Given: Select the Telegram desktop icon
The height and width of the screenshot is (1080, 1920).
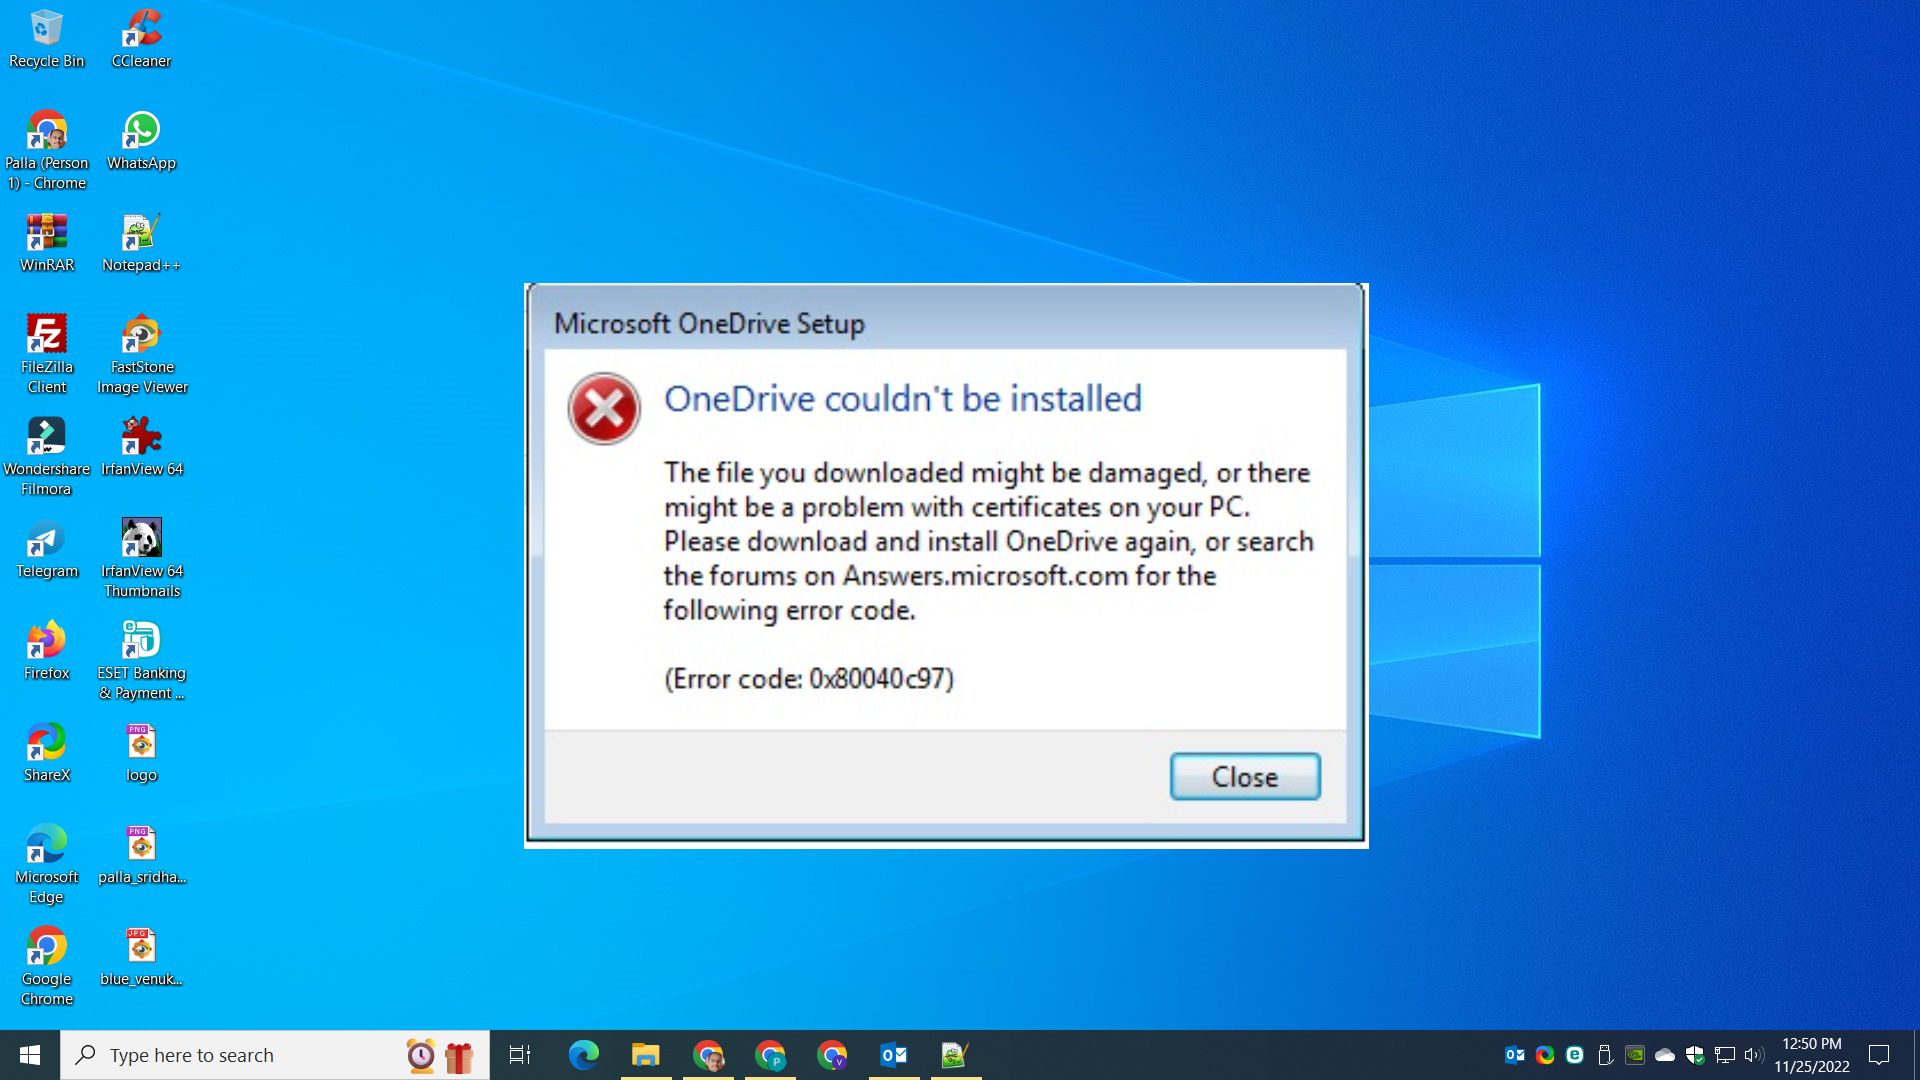Looking at the screenshot, I should (x=46, y=550).
